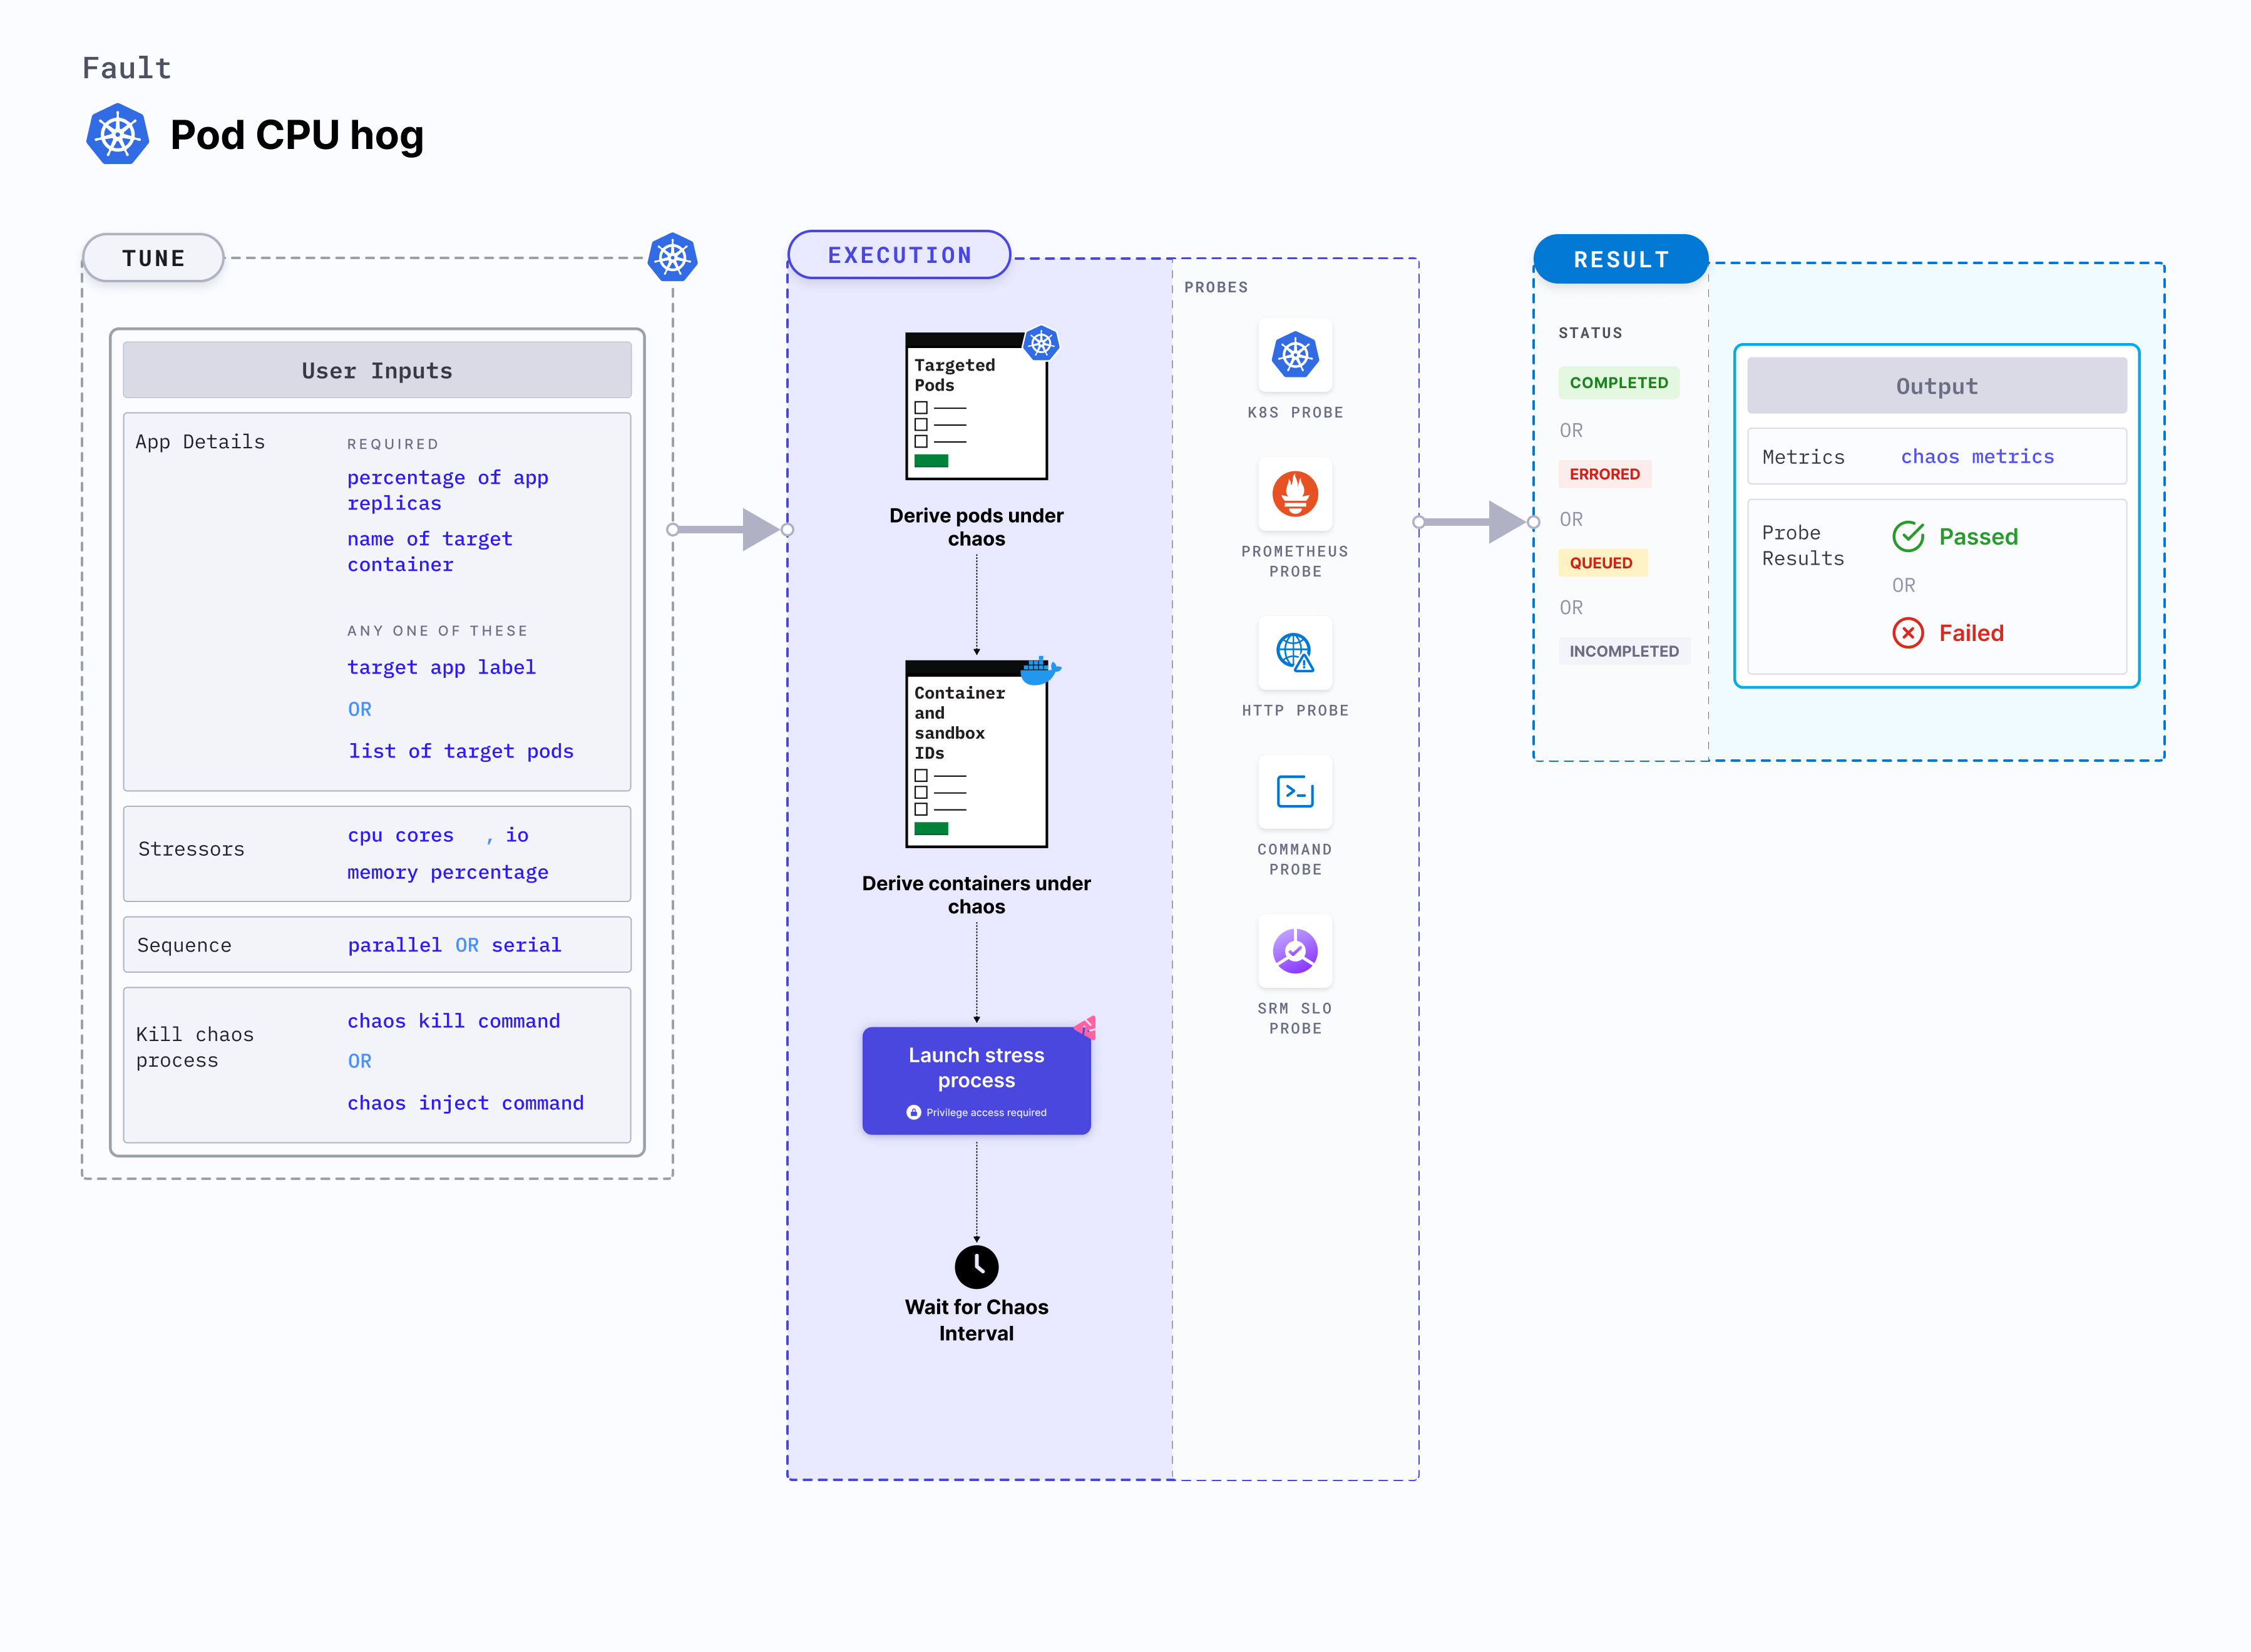Click the chaos metrics link in Output
The width and height of the screenshot is (2251, 1652).
pos(1977,456)
